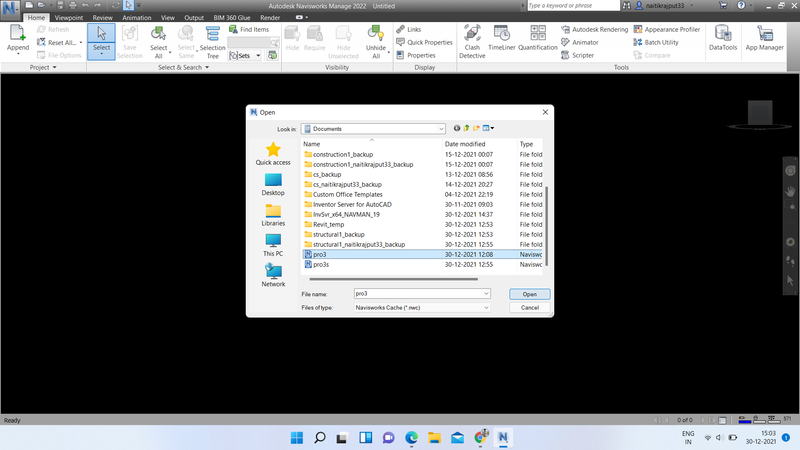Screen dimensions: 800x450
Task: Open the View ribbon tab
Action: (167, 17)
